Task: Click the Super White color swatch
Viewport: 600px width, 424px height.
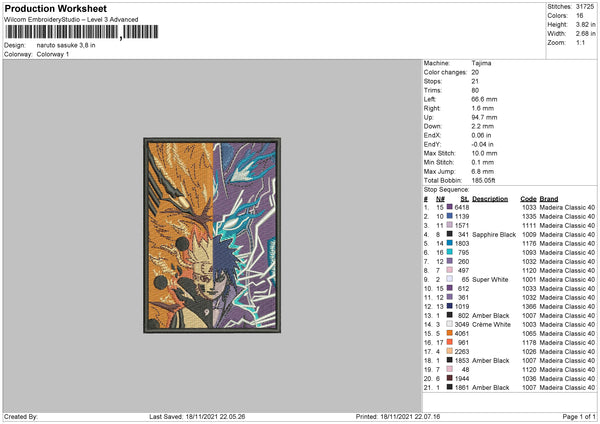Action: [x=450, y=279]
